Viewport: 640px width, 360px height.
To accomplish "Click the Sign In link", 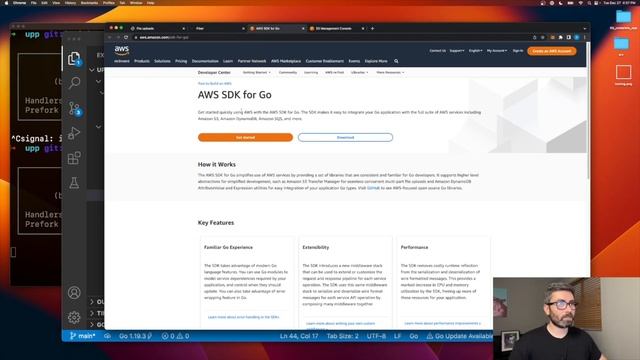I will 518,51.
